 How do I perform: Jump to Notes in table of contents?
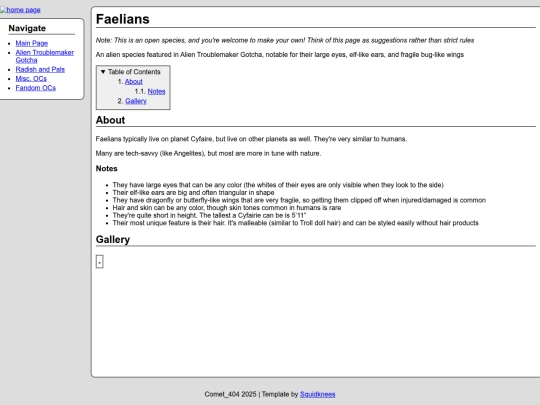point(156,91)
